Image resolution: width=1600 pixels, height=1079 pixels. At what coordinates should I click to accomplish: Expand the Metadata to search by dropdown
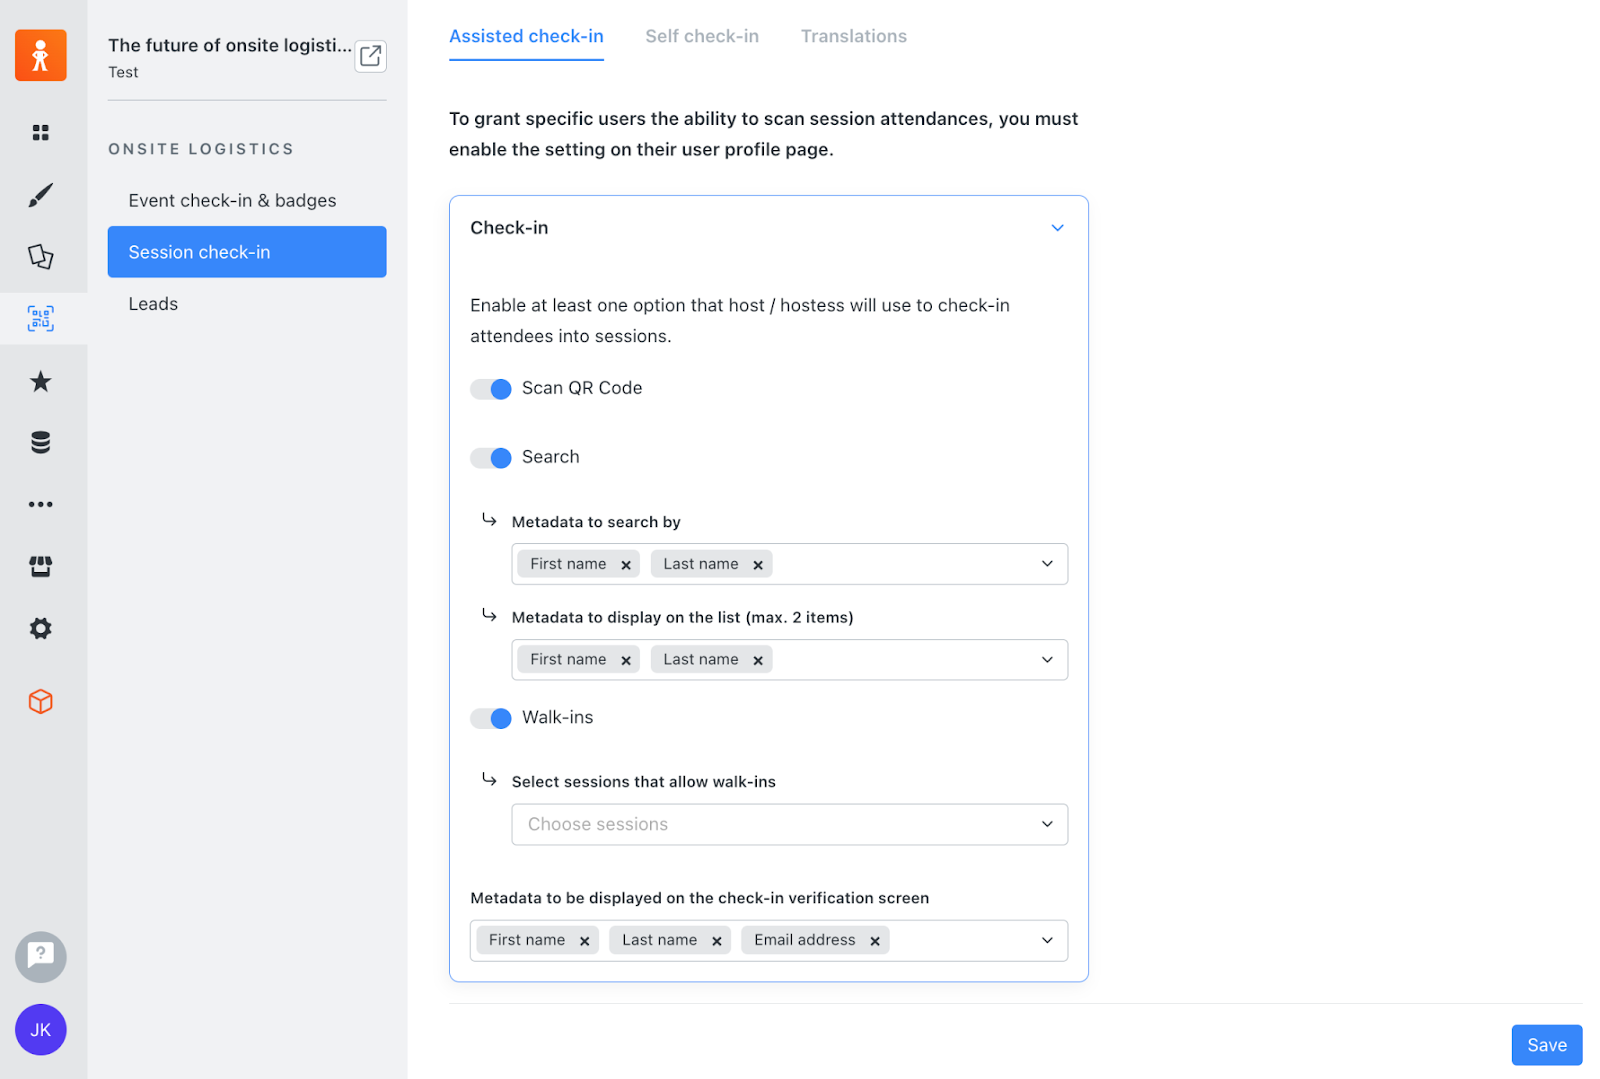click(1047, 563)
